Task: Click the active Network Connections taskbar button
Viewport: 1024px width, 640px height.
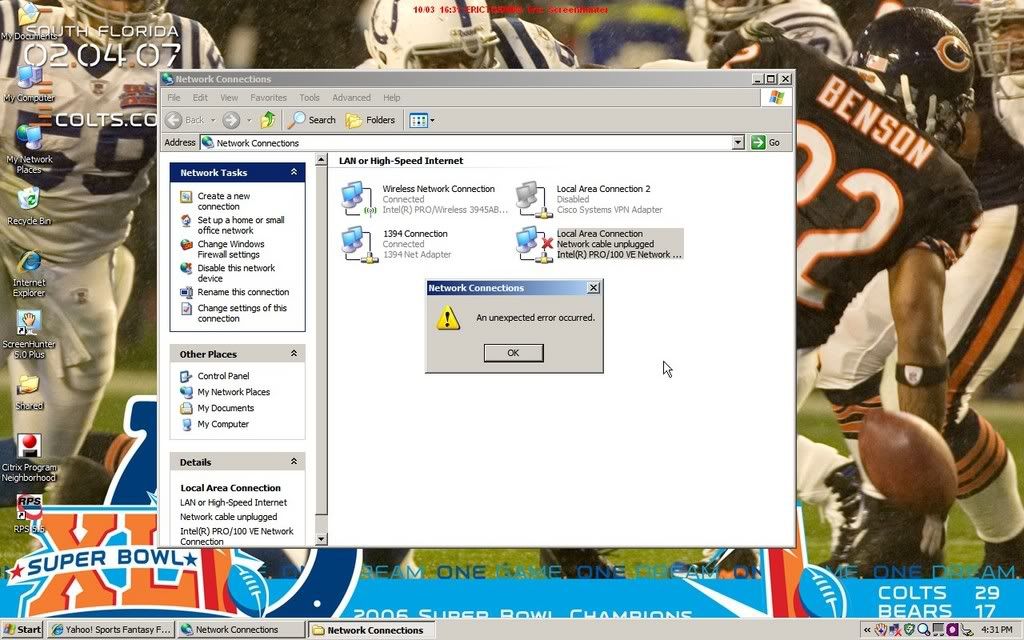Action: pyautogui.click(x=371, y=630)
